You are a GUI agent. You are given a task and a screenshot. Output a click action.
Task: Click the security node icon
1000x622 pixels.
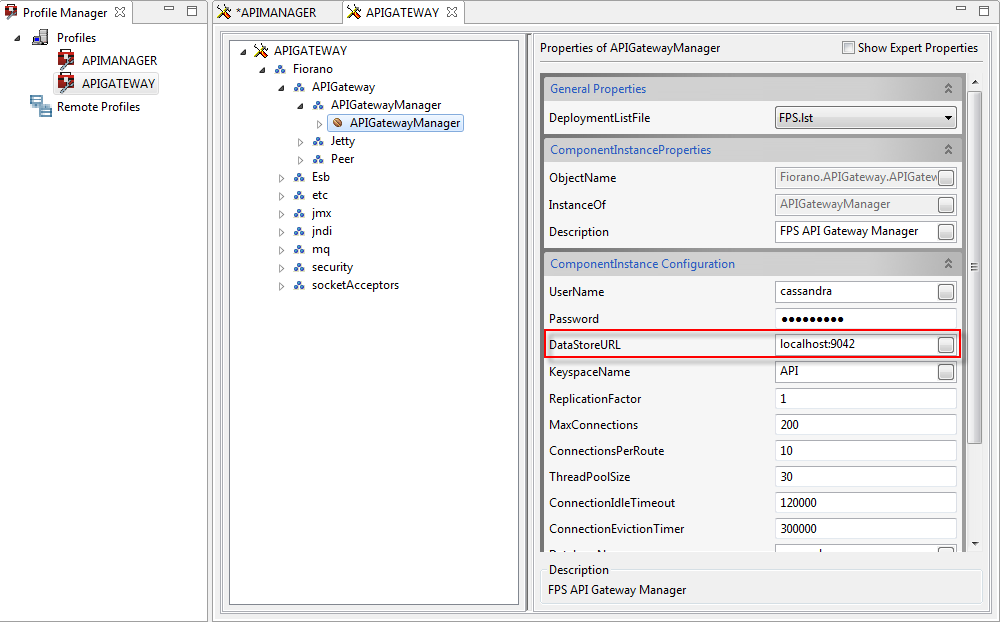click(299, 267)
